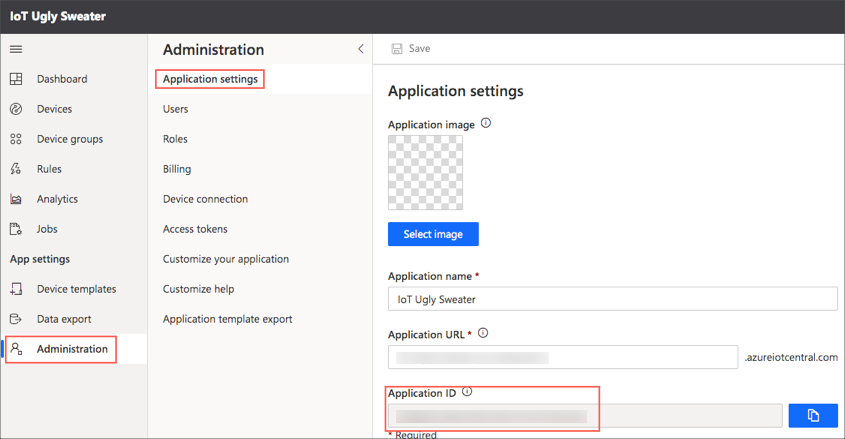Toggle the hamburger navigation menu
The height and width of the screenshot is (439, 845).
[x=16, y=49]
